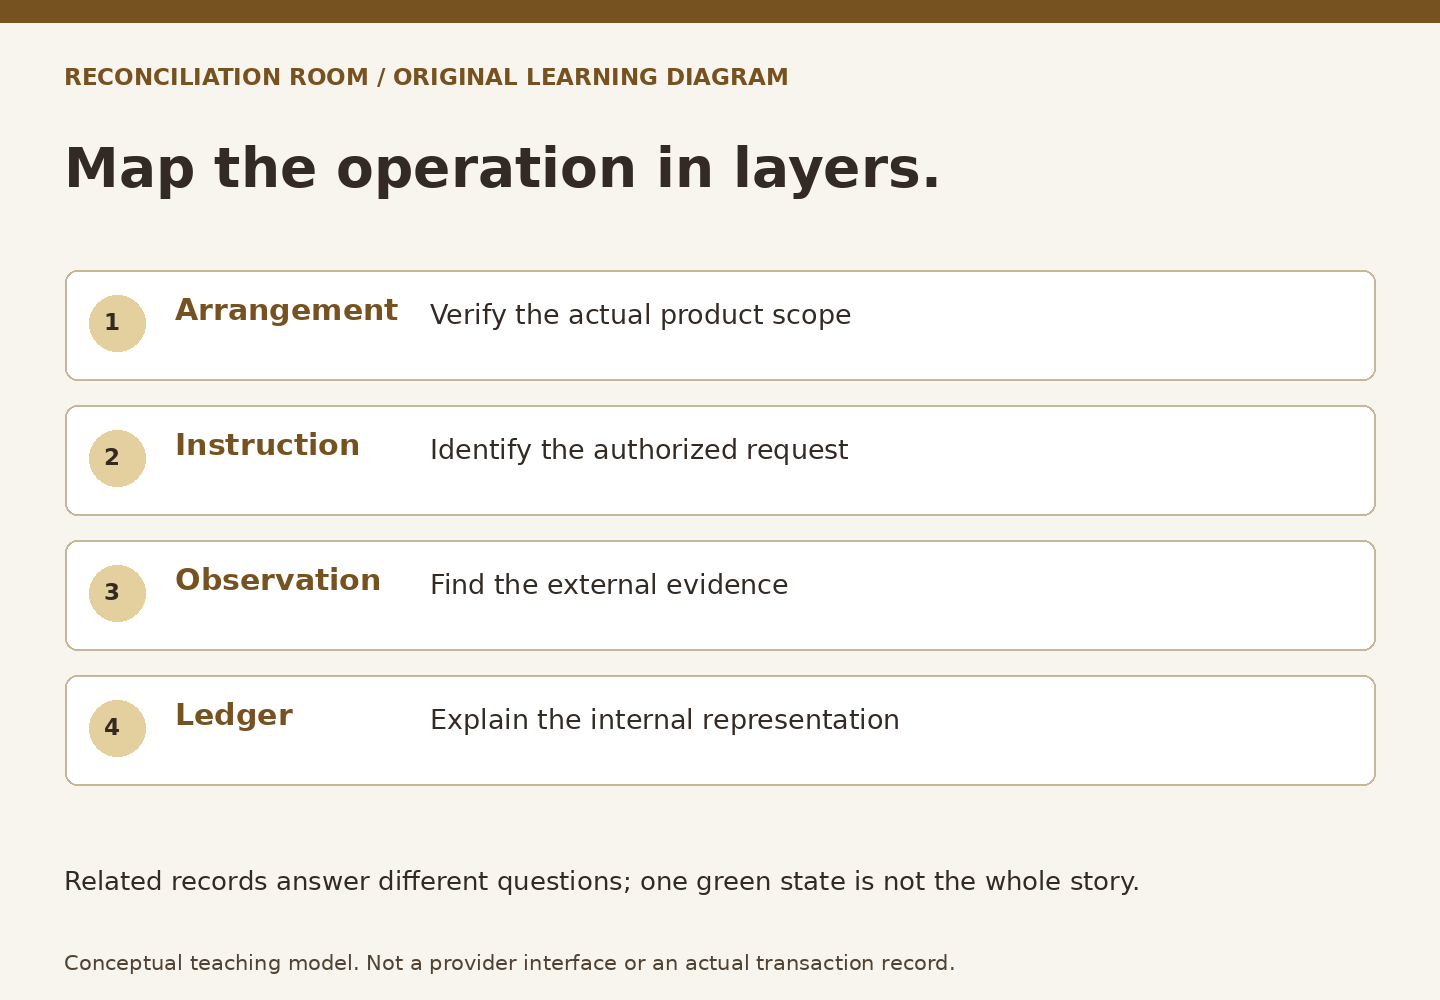Click the number 3 circle badge
Image resolution: width=1440 pixels, height=1000 pixels.
(x=117, y=593)
